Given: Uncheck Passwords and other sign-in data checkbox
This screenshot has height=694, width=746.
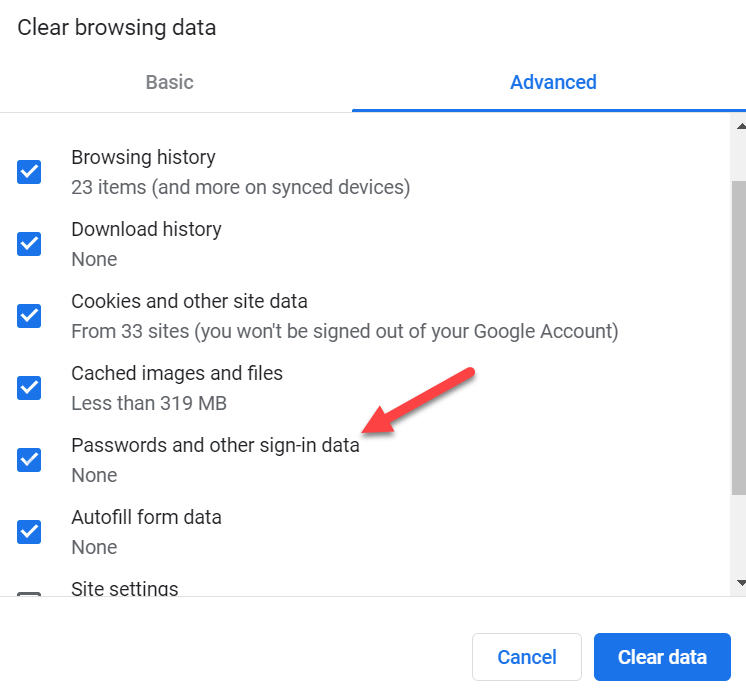Looking at the screenshot, I should [x=29, y=460].
